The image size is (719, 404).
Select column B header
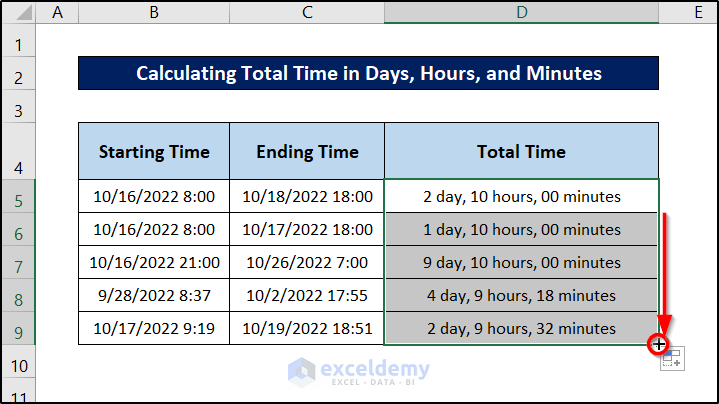click(x=154, y=13)
